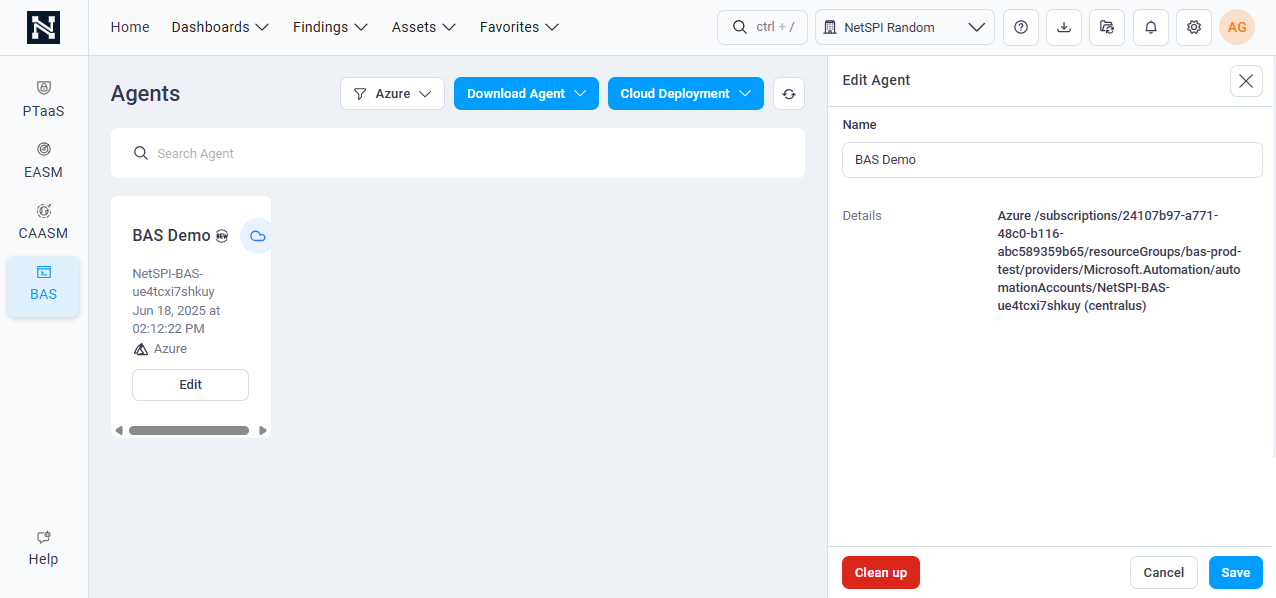The height and width of the screenshot is (598, 1276).
Task: Expand the Dashboards menu
Action: coord(221,27)
